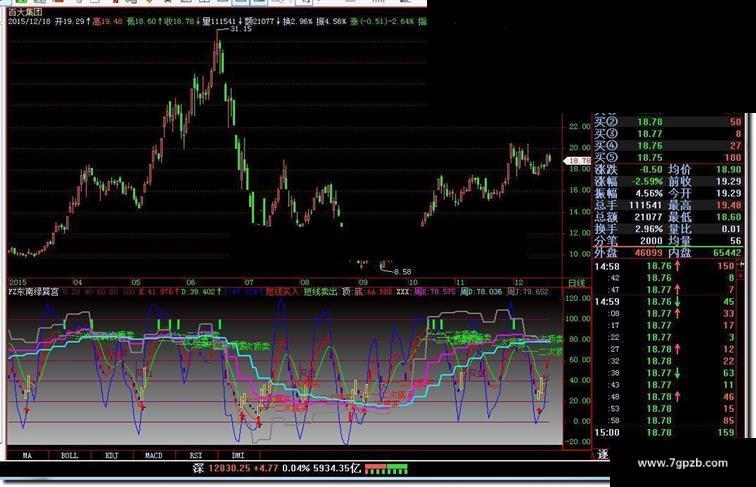Click the 18.78 current price axis tag
Screen dimensions: 756x487
point(578,161)
